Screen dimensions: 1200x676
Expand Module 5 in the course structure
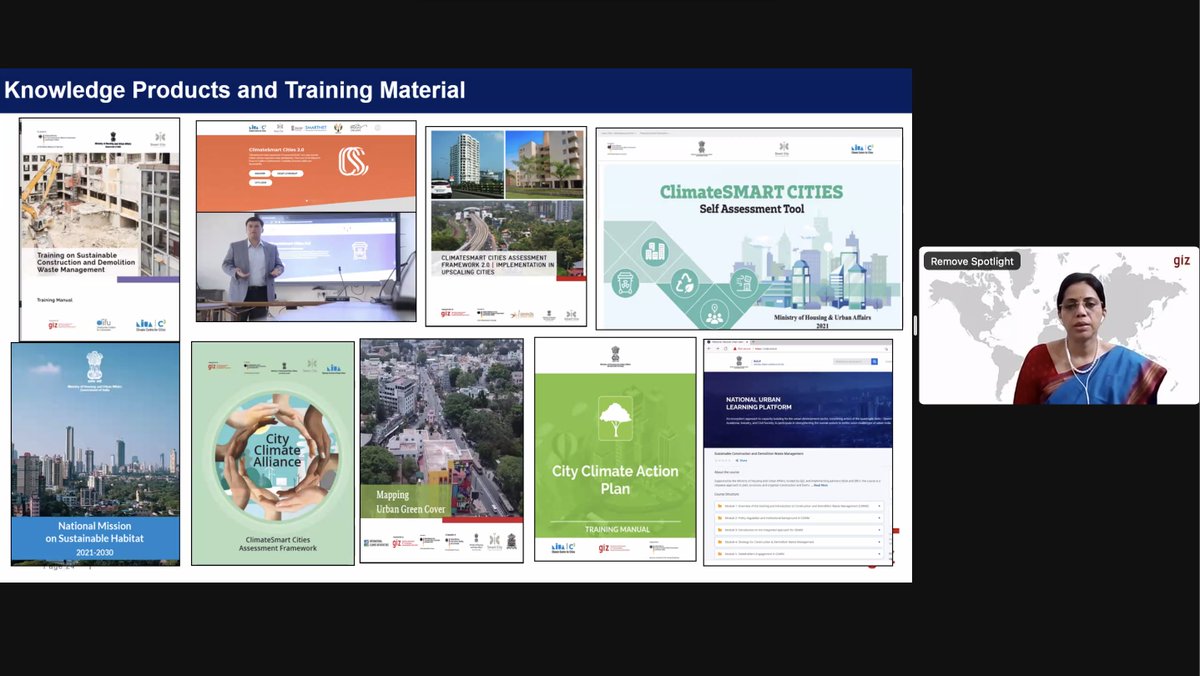pyautogui.click(x=799, y=554)
